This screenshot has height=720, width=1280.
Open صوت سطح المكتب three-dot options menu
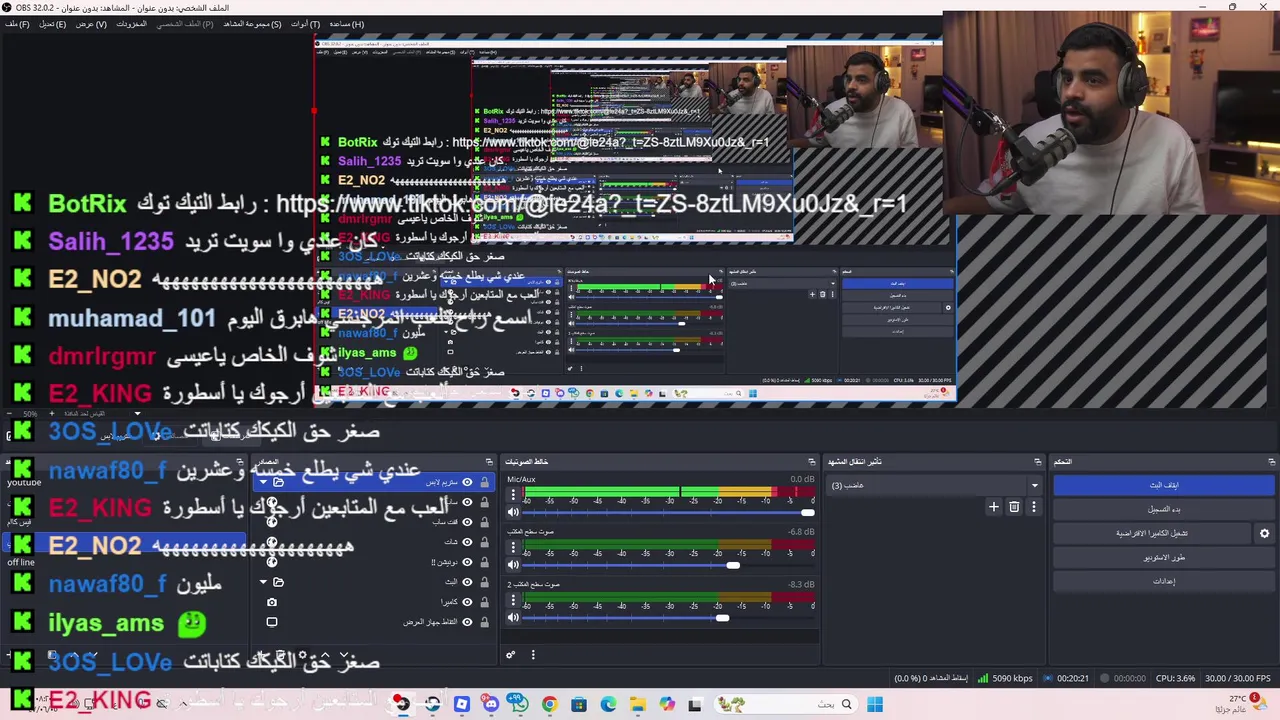pyautogui.click(x=513, y=547)
